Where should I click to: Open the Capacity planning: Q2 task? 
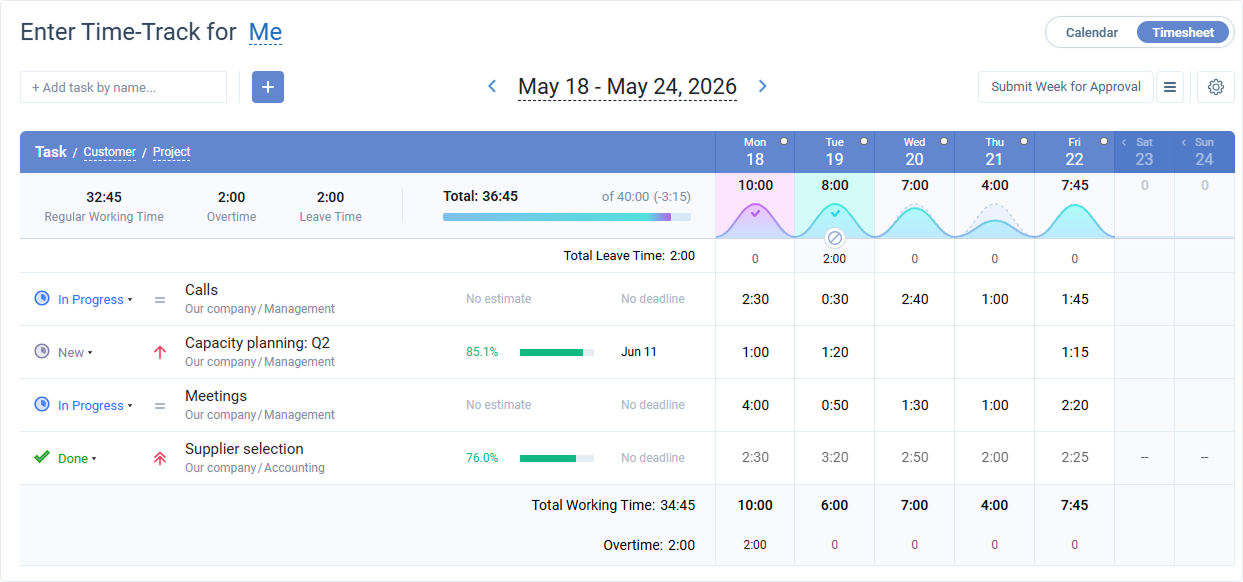(257, 343)
